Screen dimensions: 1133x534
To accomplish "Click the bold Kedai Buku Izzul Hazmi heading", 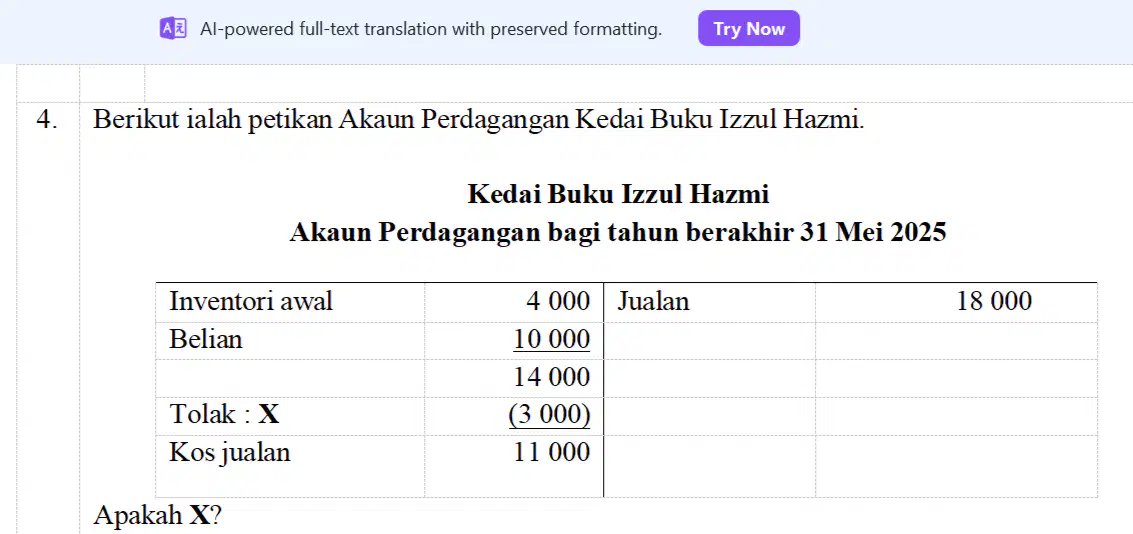I will click(619, 194).
